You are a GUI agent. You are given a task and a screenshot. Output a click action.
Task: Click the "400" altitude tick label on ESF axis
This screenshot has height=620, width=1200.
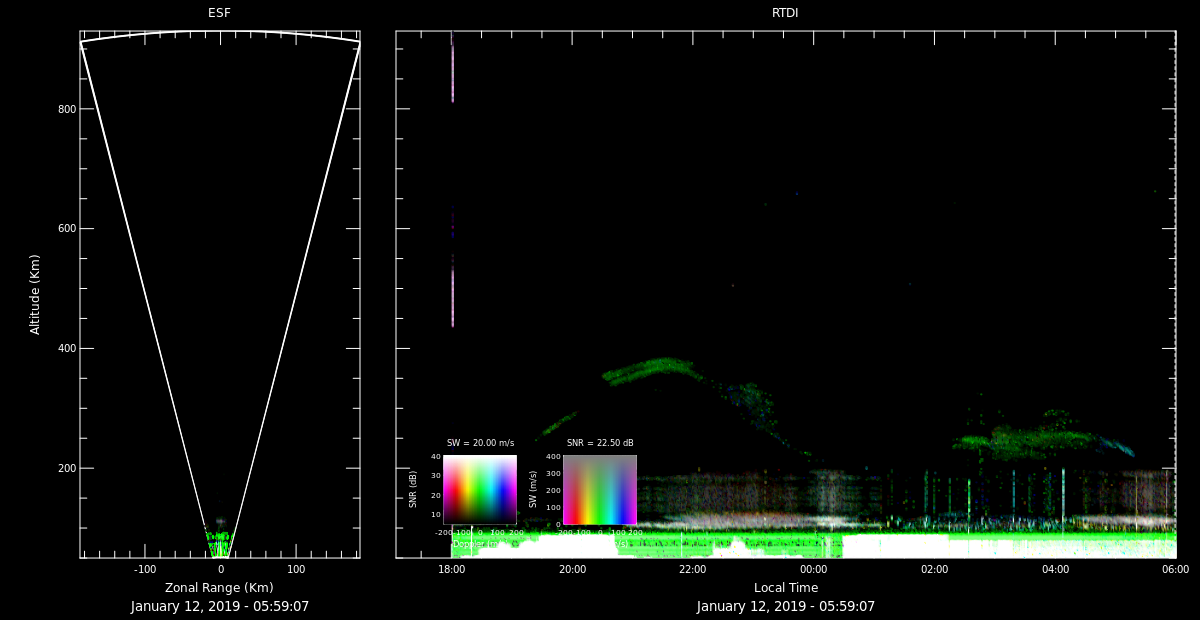(x=68, y=349)
